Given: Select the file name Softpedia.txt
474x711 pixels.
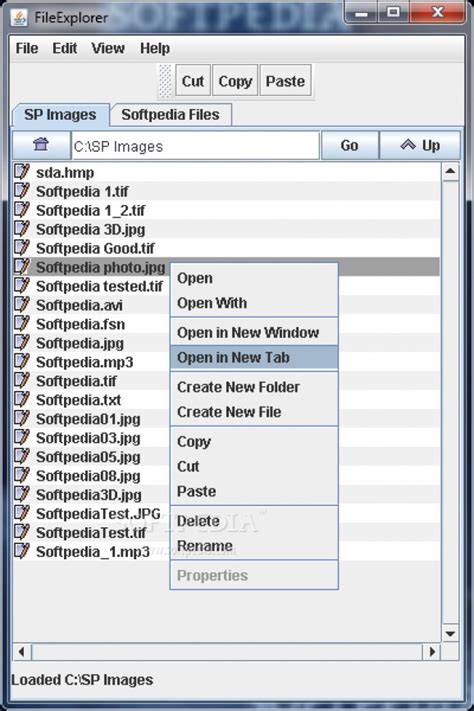Looking at the screenshot, I should pyautogui.click(x=78, y=399).
